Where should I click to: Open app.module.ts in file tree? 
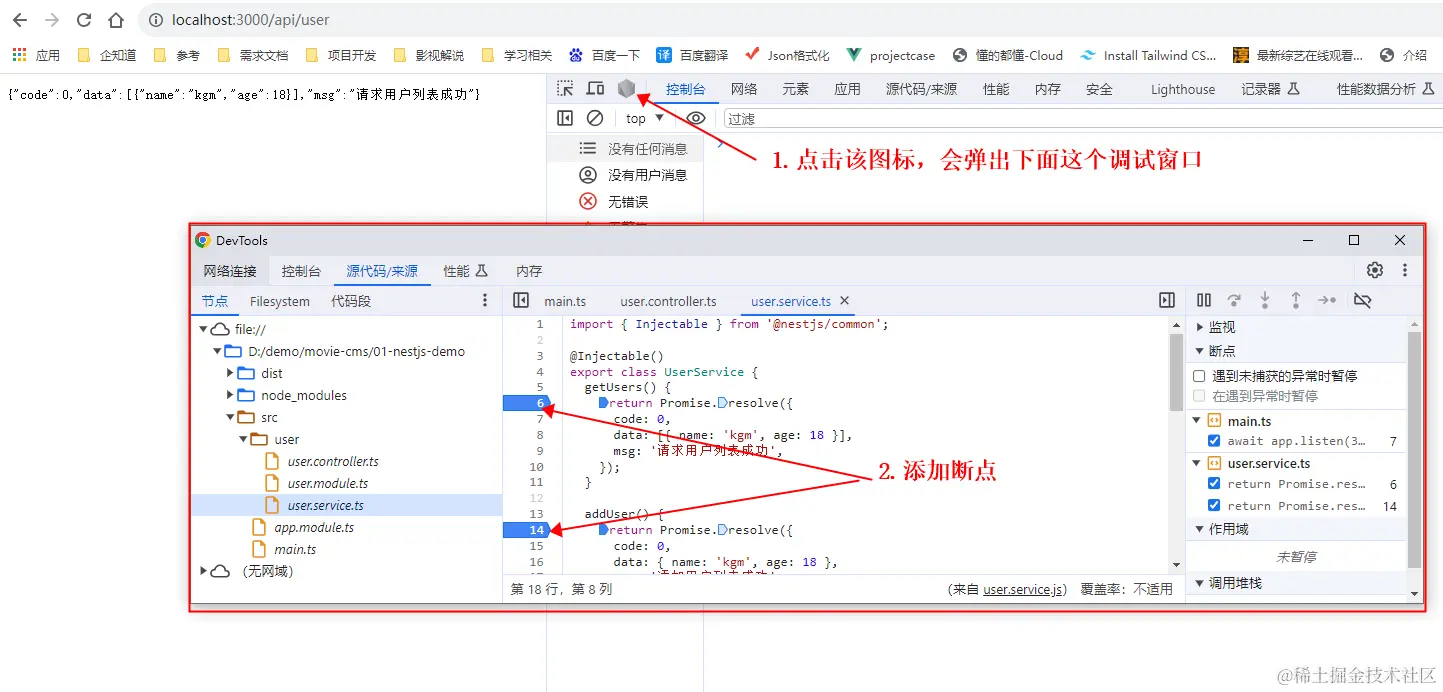pos(314,527)
